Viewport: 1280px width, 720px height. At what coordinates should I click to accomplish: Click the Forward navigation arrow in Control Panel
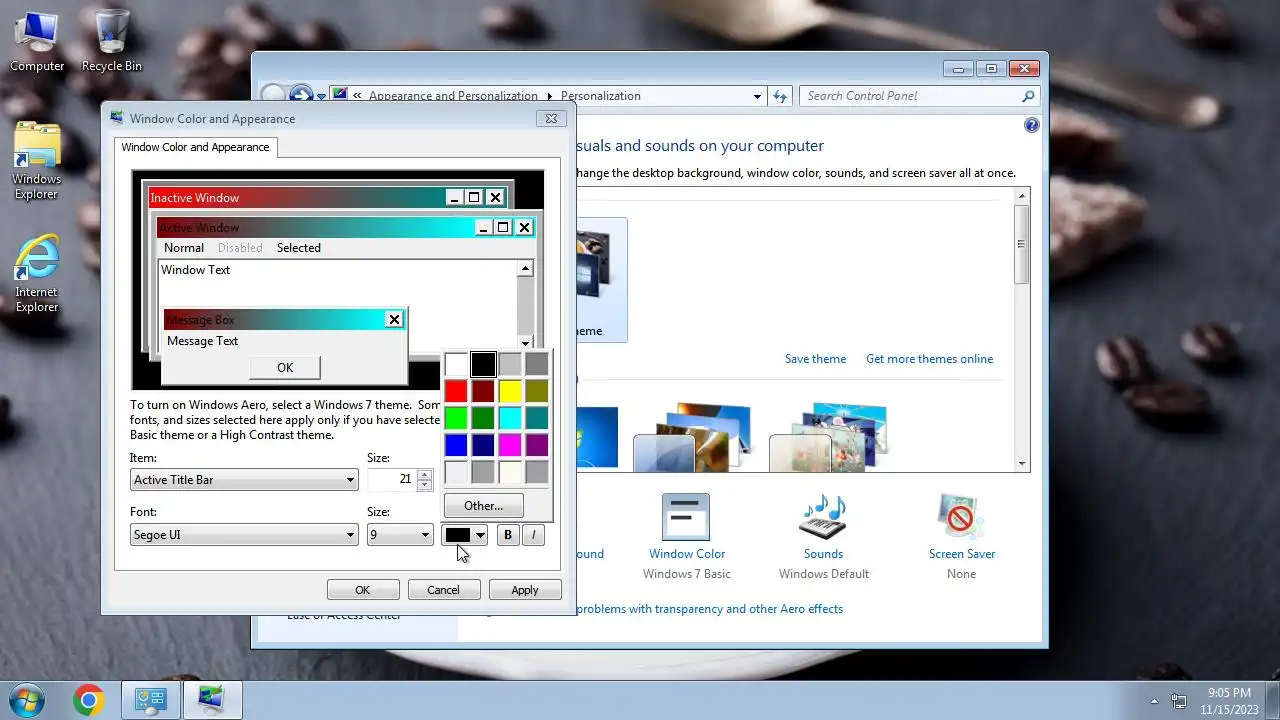click(x=301, y=96)
